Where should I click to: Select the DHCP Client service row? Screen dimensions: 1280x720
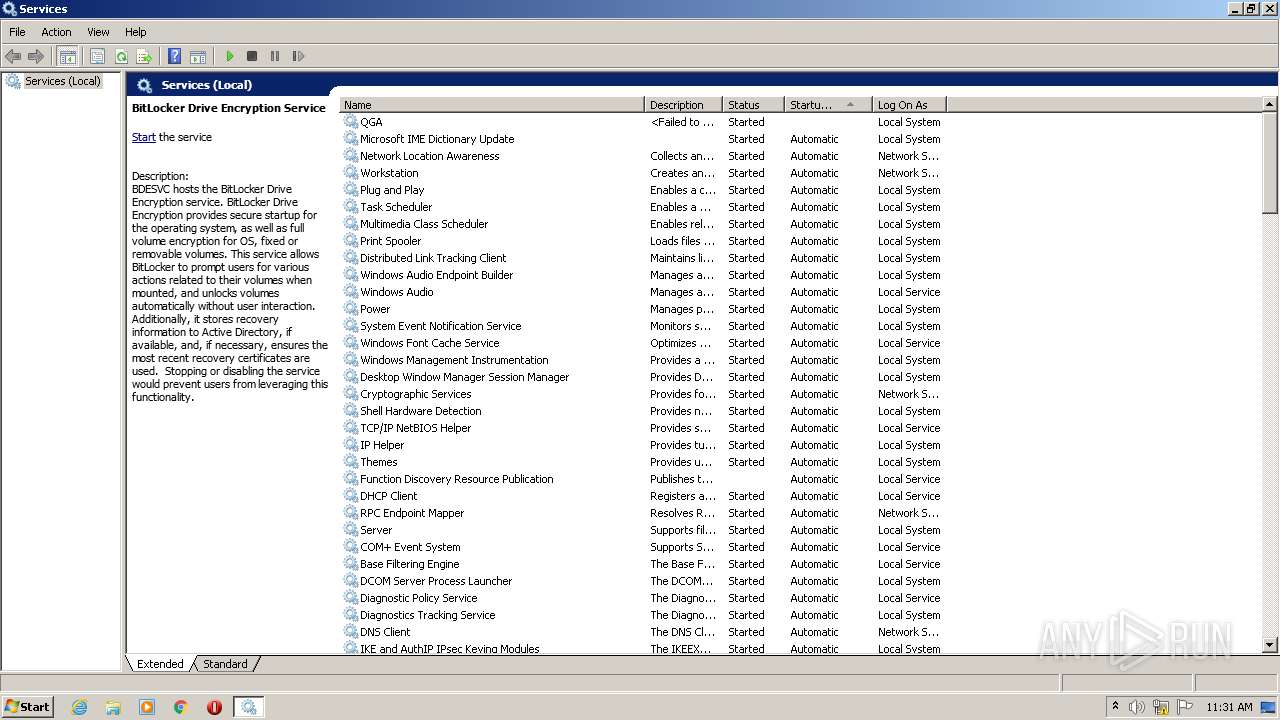pos(642,496)
